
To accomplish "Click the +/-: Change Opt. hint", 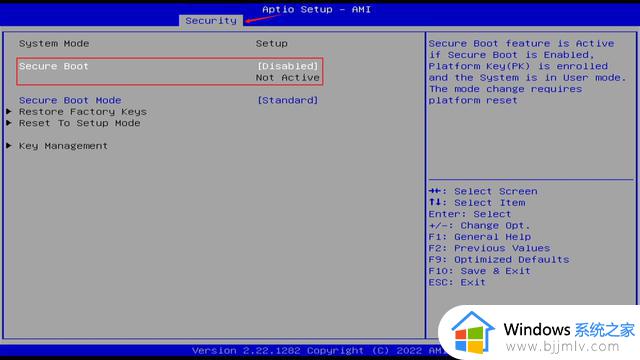I will (479, 225).
